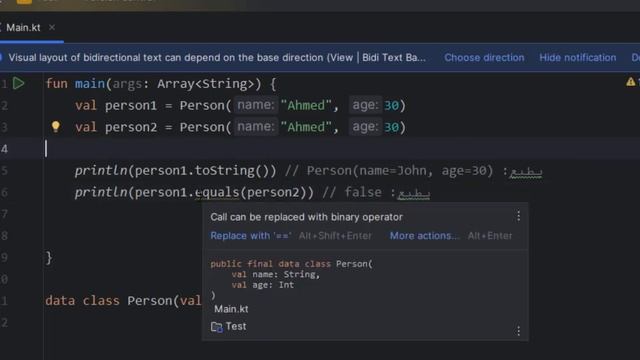640x360 pixels.
Task: Click Array<String> parameter type on line 1
Action: (206, 84)
